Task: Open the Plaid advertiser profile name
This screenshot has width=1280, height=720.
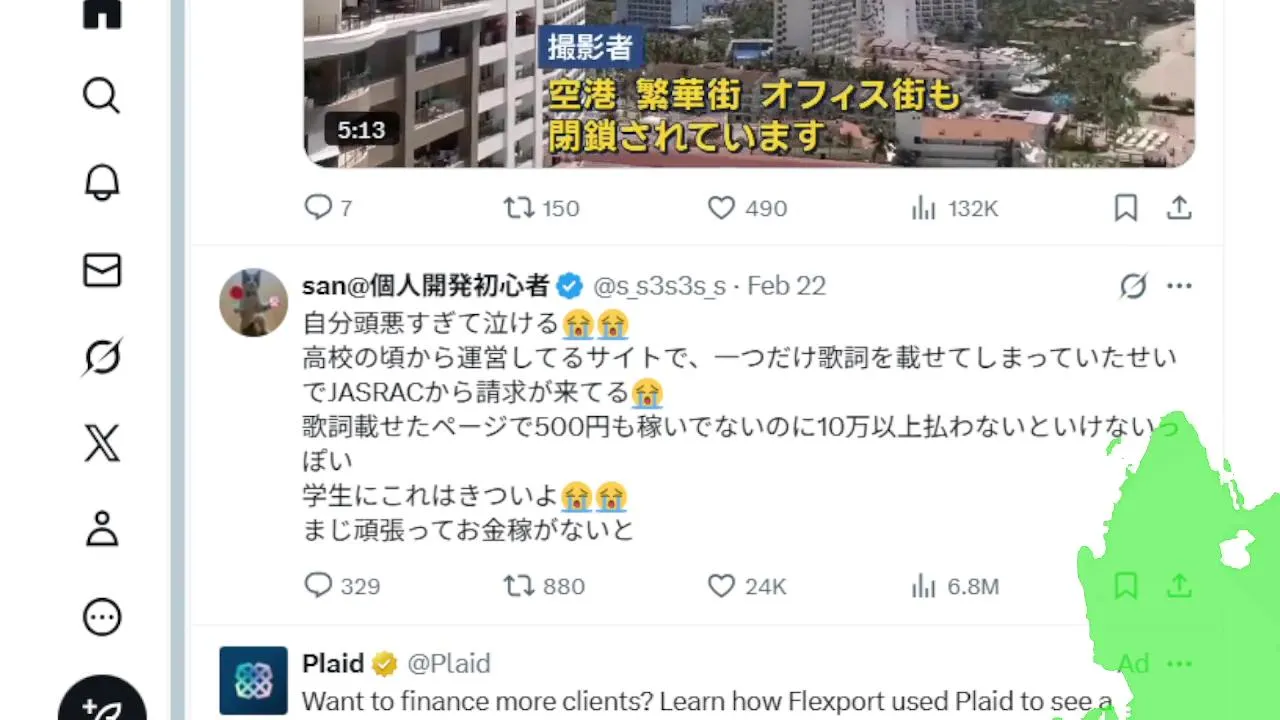Action: click(x=333, y=663)
